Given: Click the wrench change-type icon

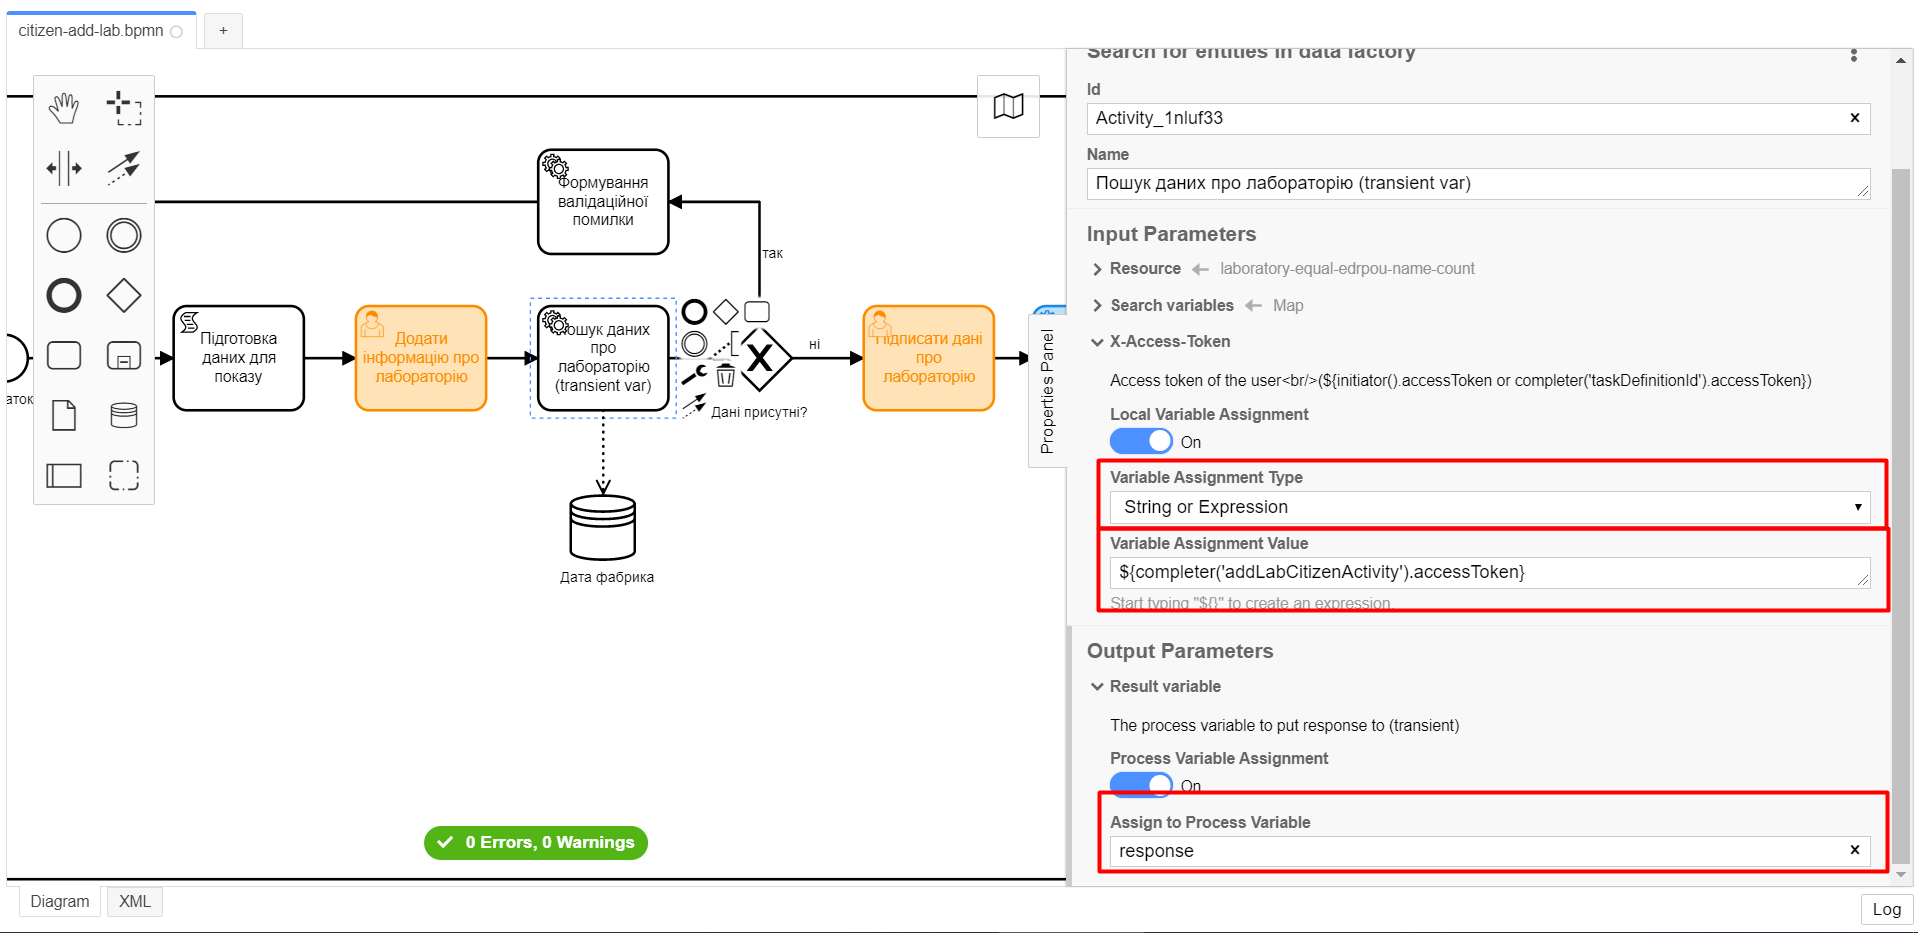Looking at the screenshot, I should [x=694, y=375].
